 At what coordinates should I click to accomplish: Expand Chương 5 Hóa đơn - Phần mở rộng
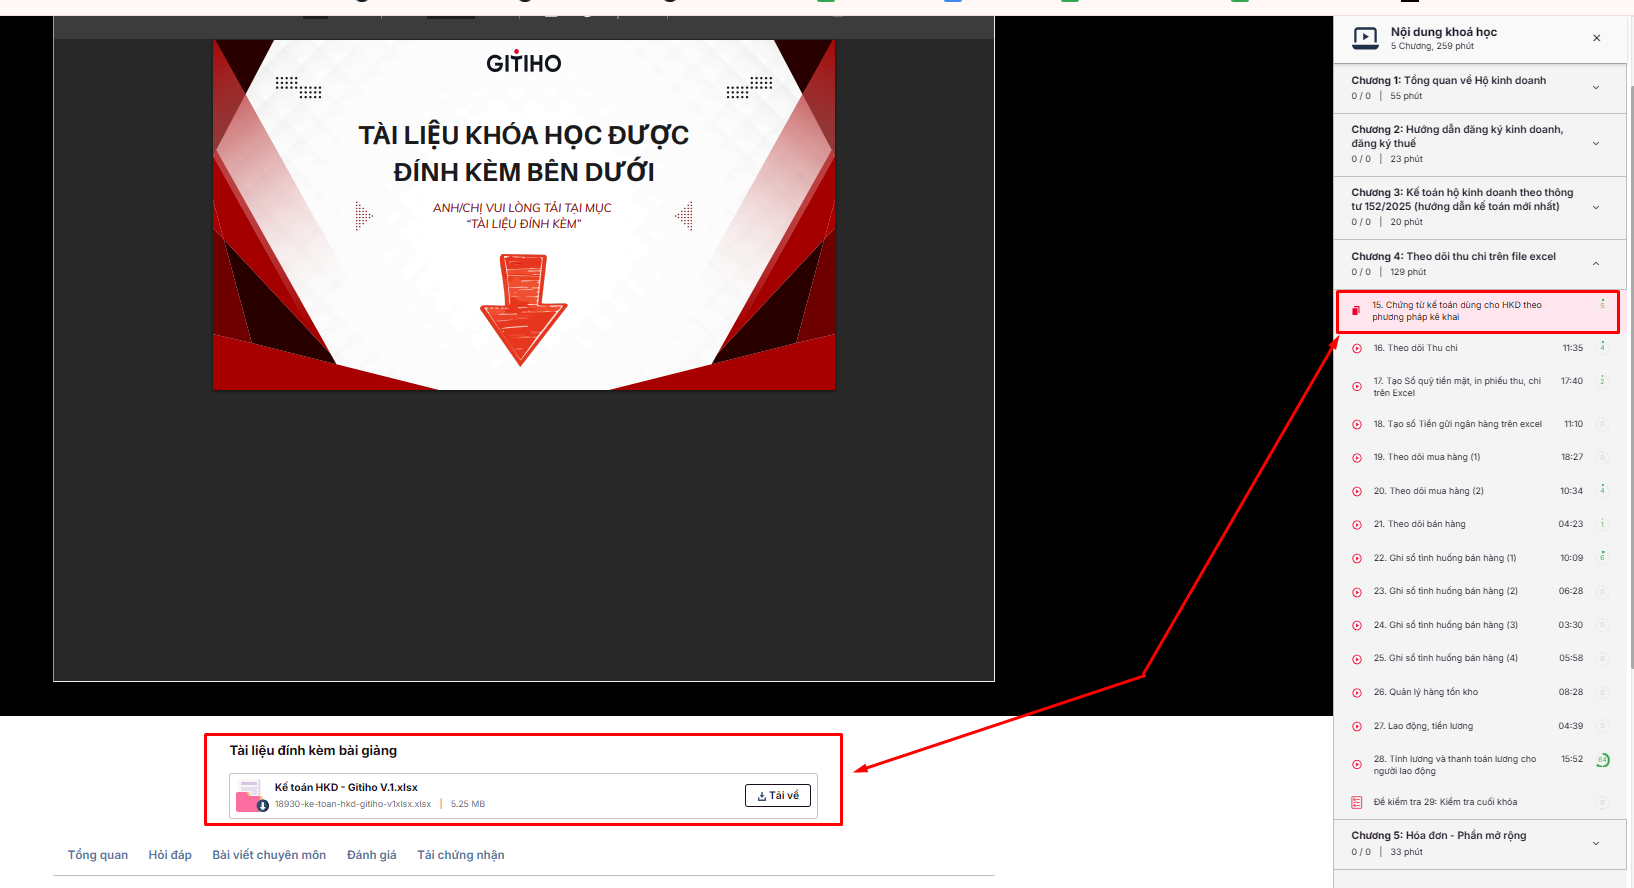tap(1596, 843)
